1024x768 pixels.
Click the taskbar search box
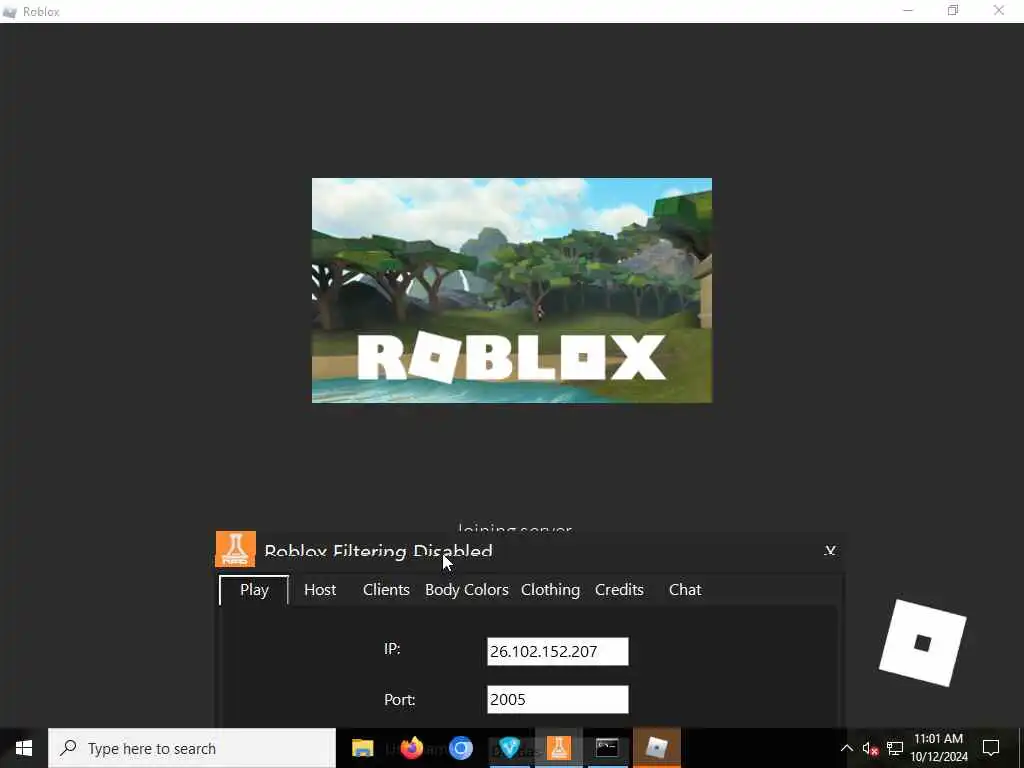[192, 748]
